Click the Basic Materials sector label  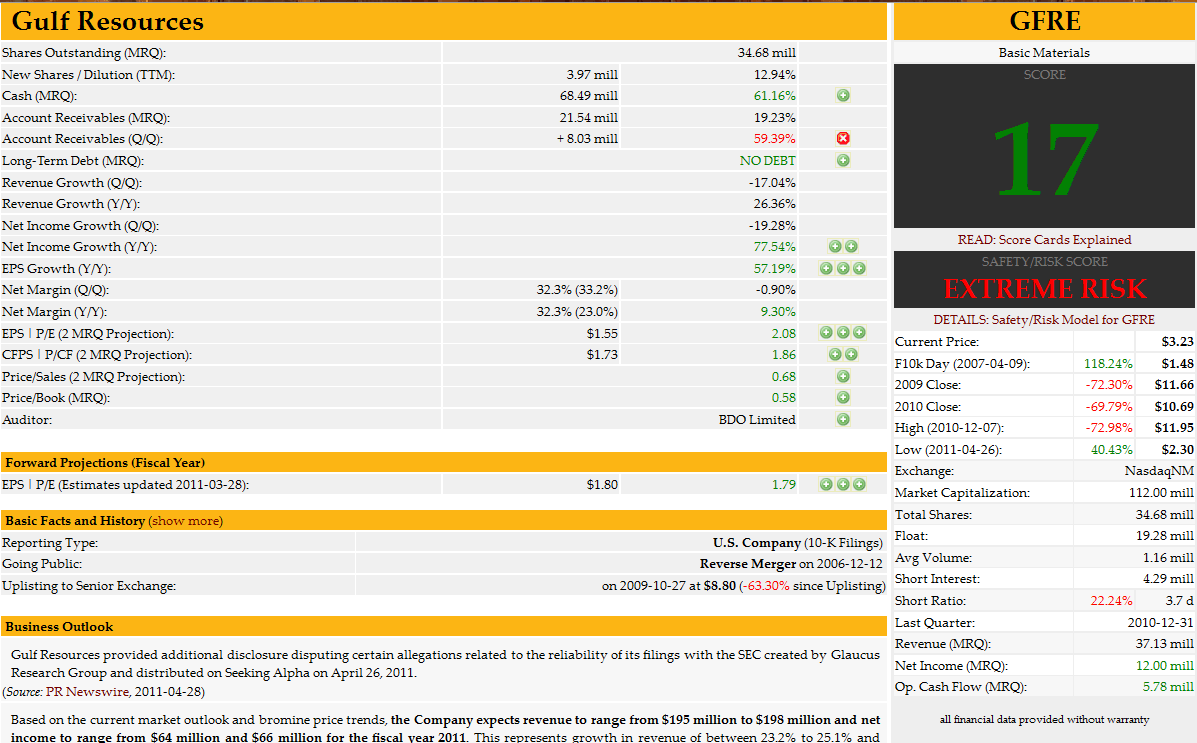coord(1044,53)
